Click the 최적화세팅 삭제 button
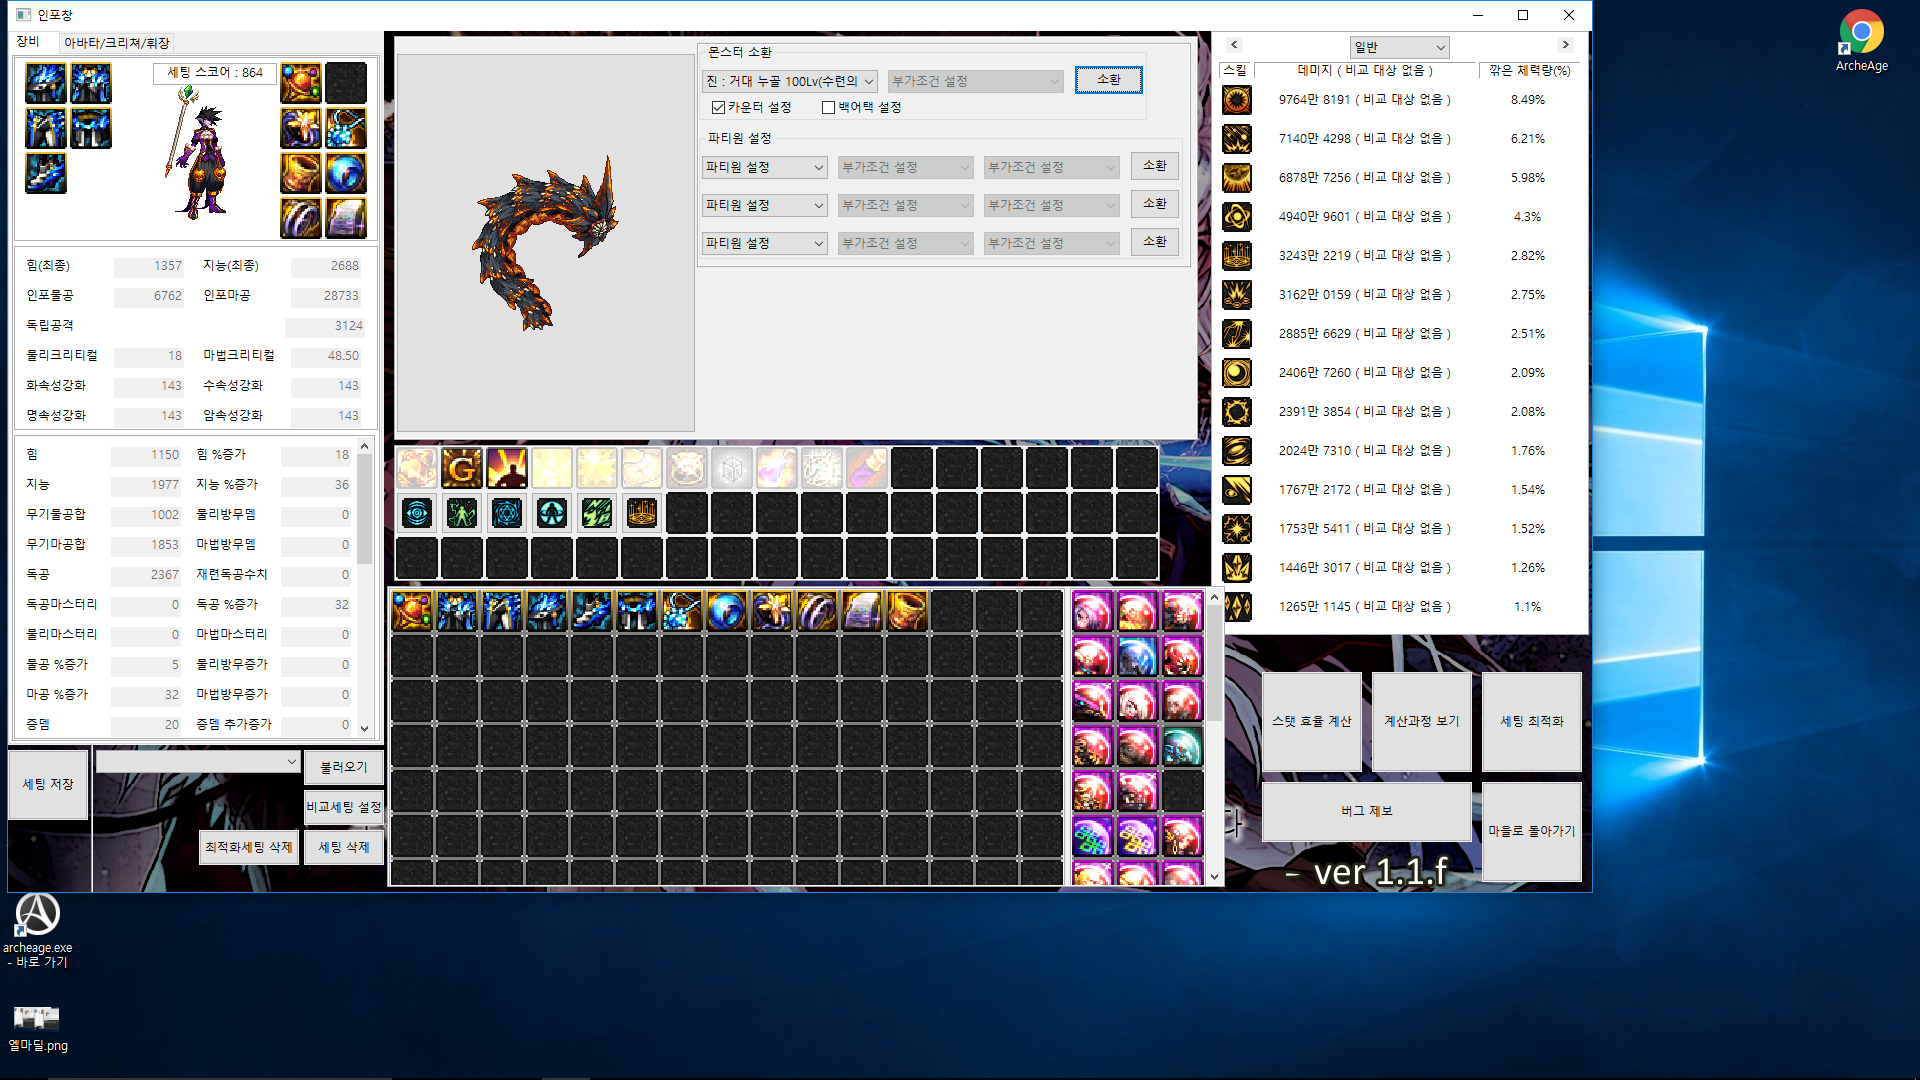 (x=249, y=847)
